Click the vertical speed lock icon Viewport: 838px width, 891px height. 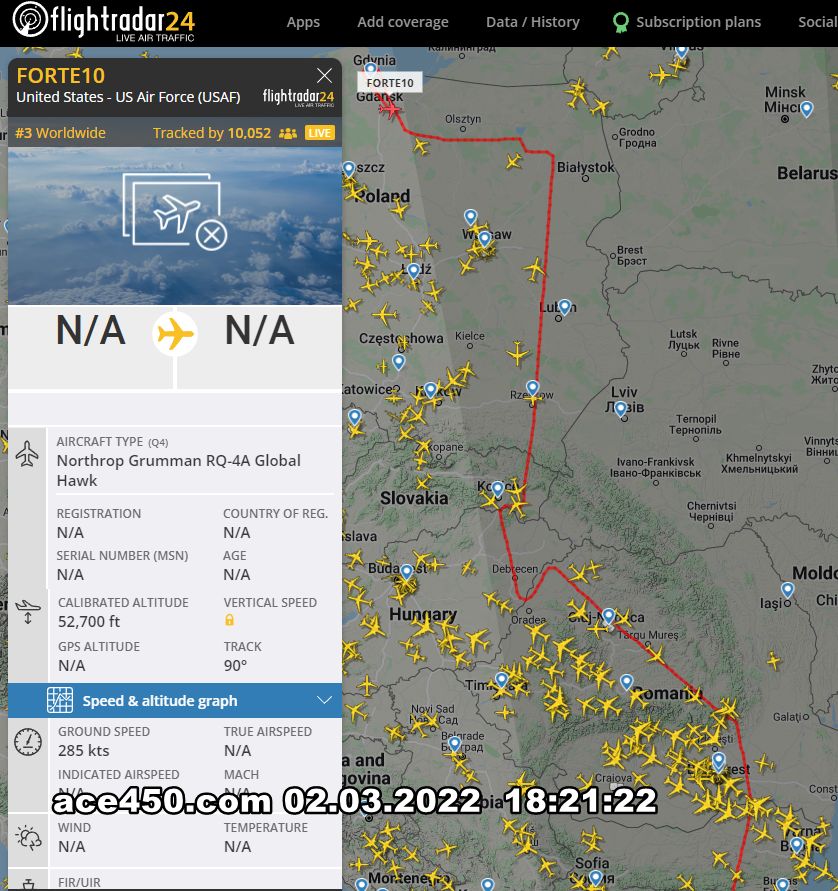(x=230, y=620)
